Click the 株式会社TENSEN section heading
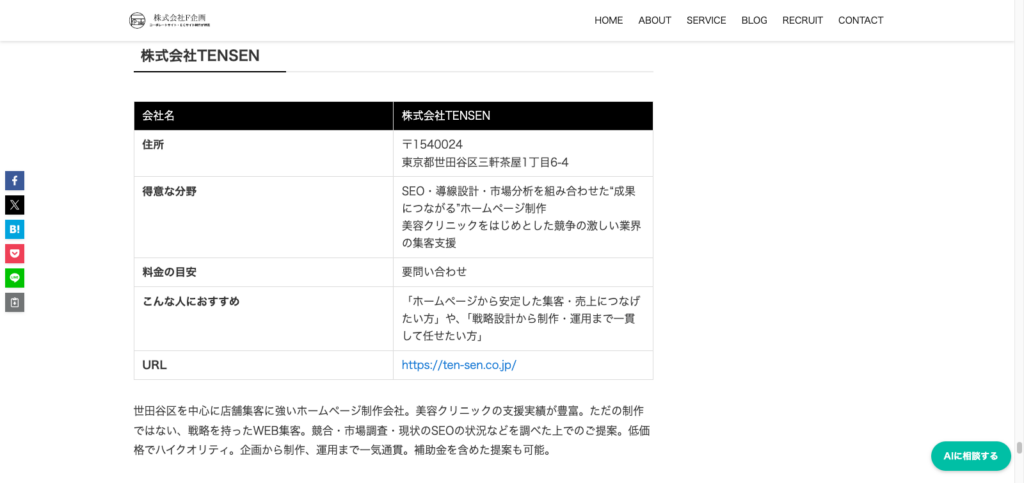 pos(200,56)
